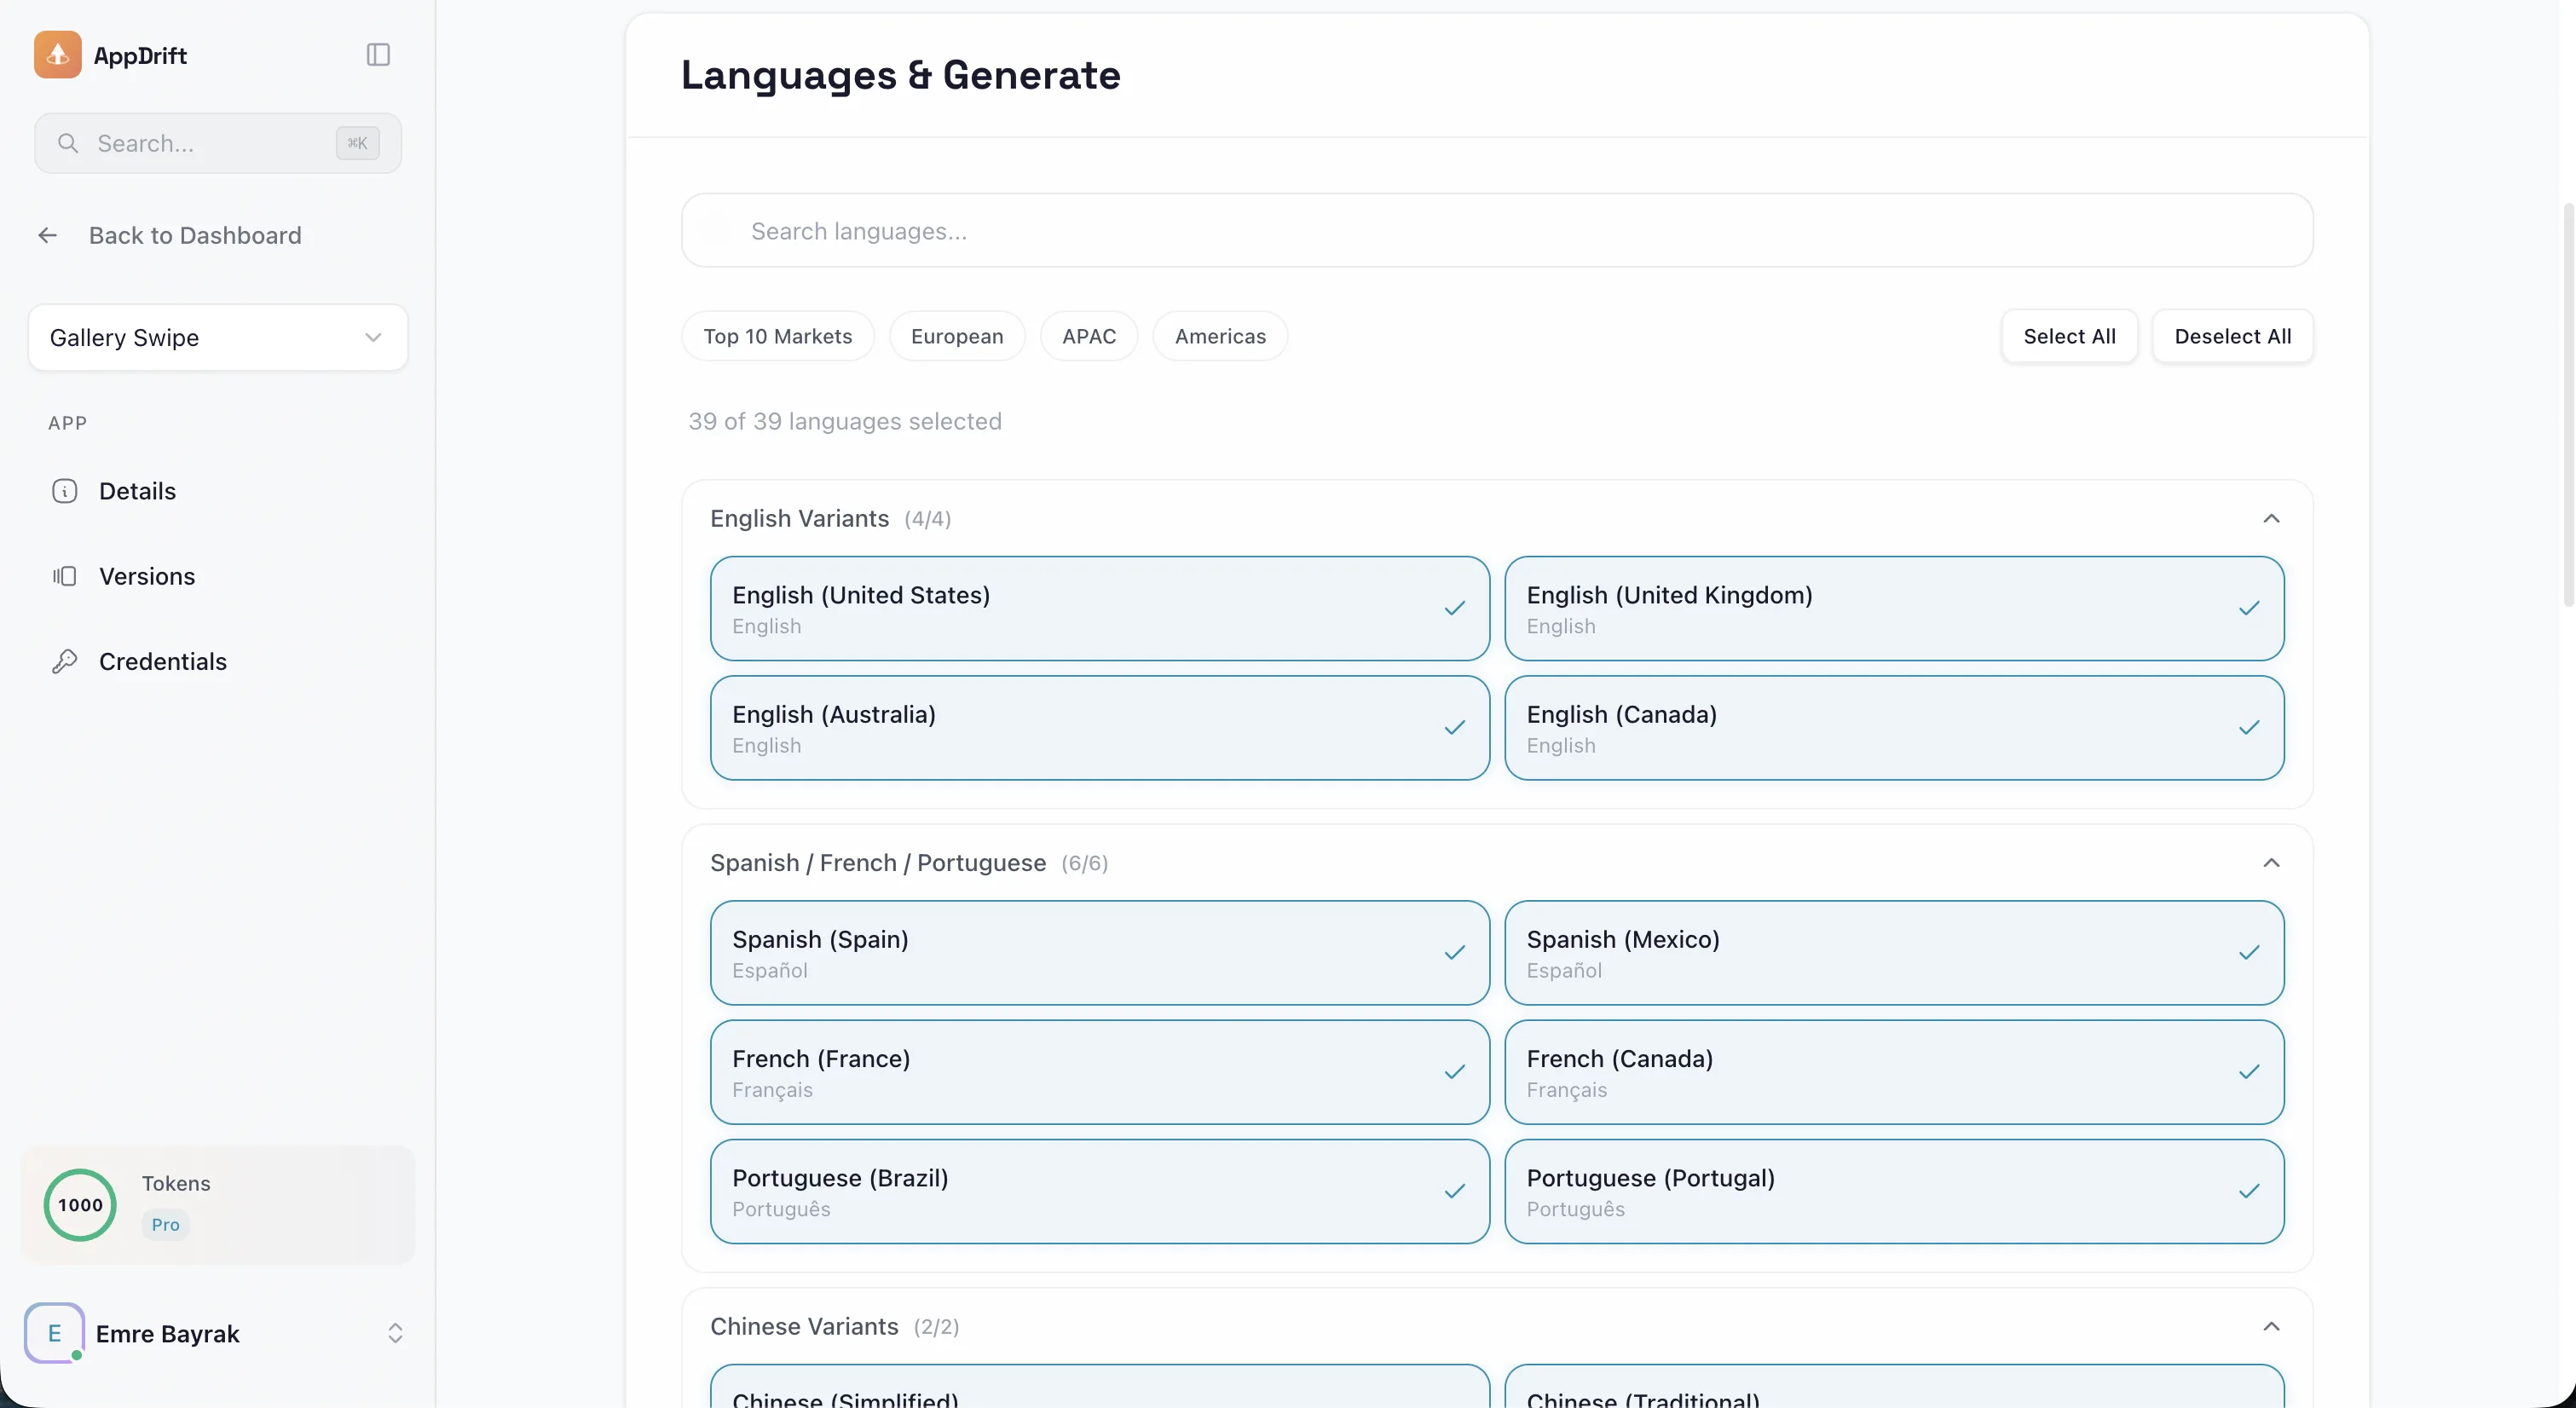This screenshot has height=1408, width=2576.
Task: Click "39 of 39 languages selected" text
Action: (x=845, y=421)
